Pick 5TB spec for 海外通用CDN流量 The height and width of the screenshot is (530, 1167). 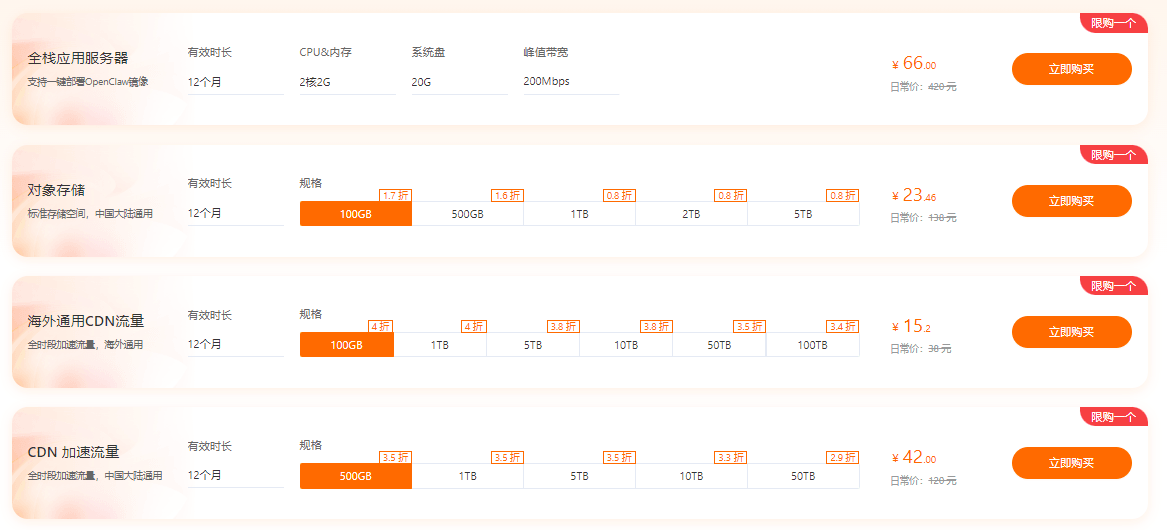(x=533, y=345)
